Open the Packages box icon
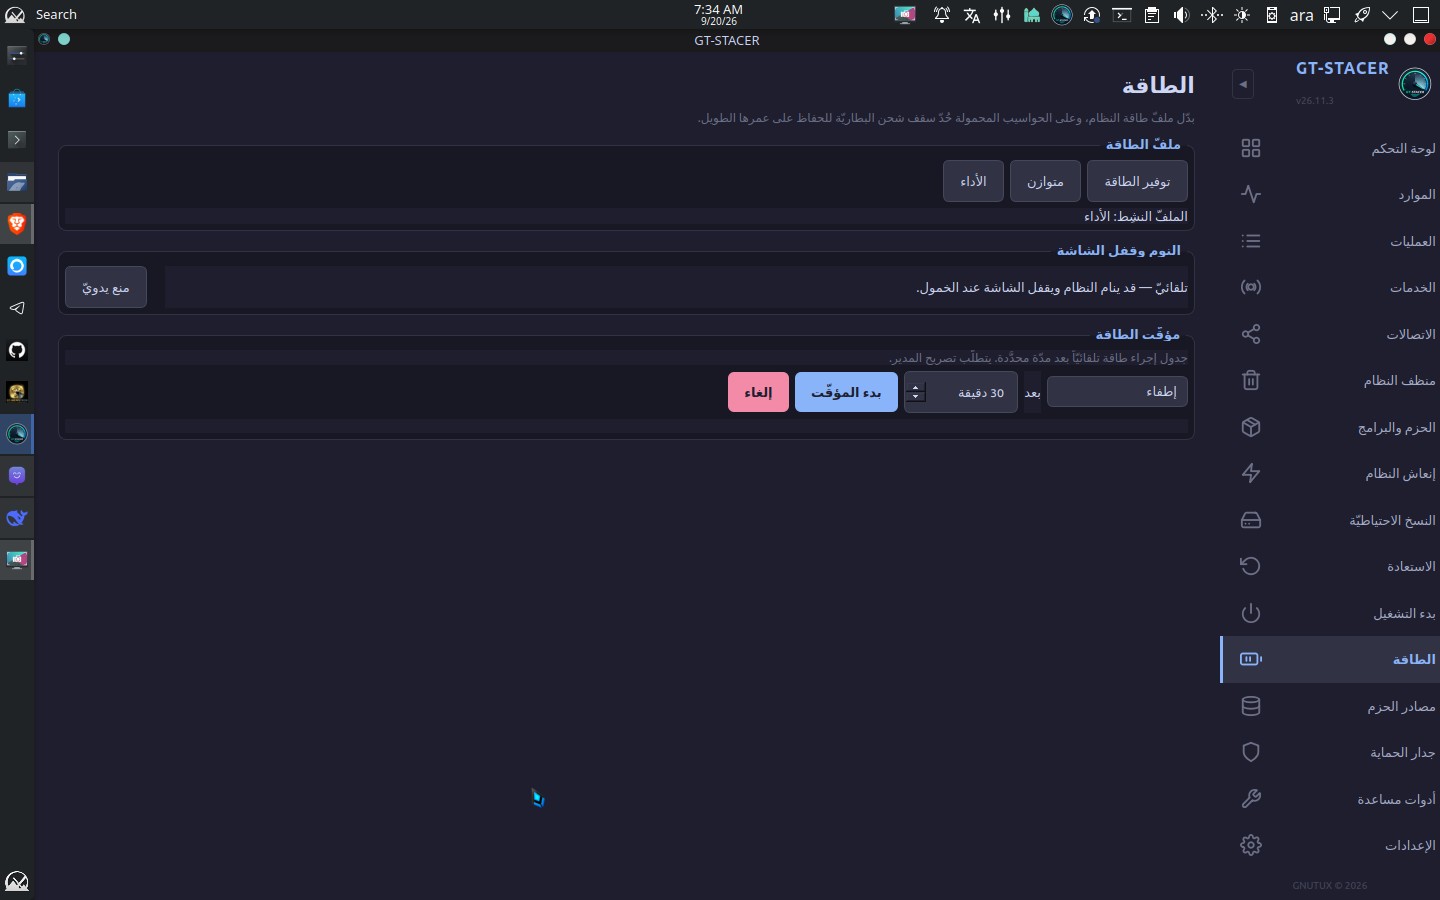Viewport: 1440px width, 900px height. [x=1251, y=427]
